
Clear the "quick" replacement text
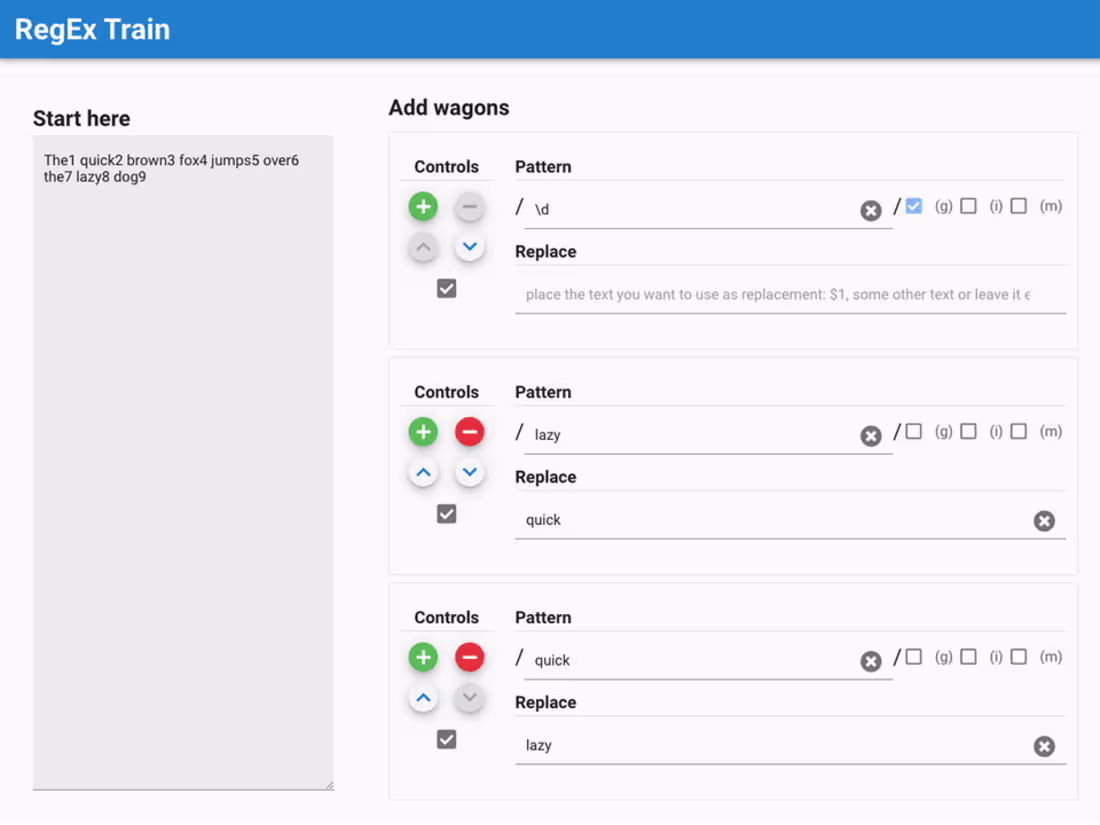(x=1045, y=521)
